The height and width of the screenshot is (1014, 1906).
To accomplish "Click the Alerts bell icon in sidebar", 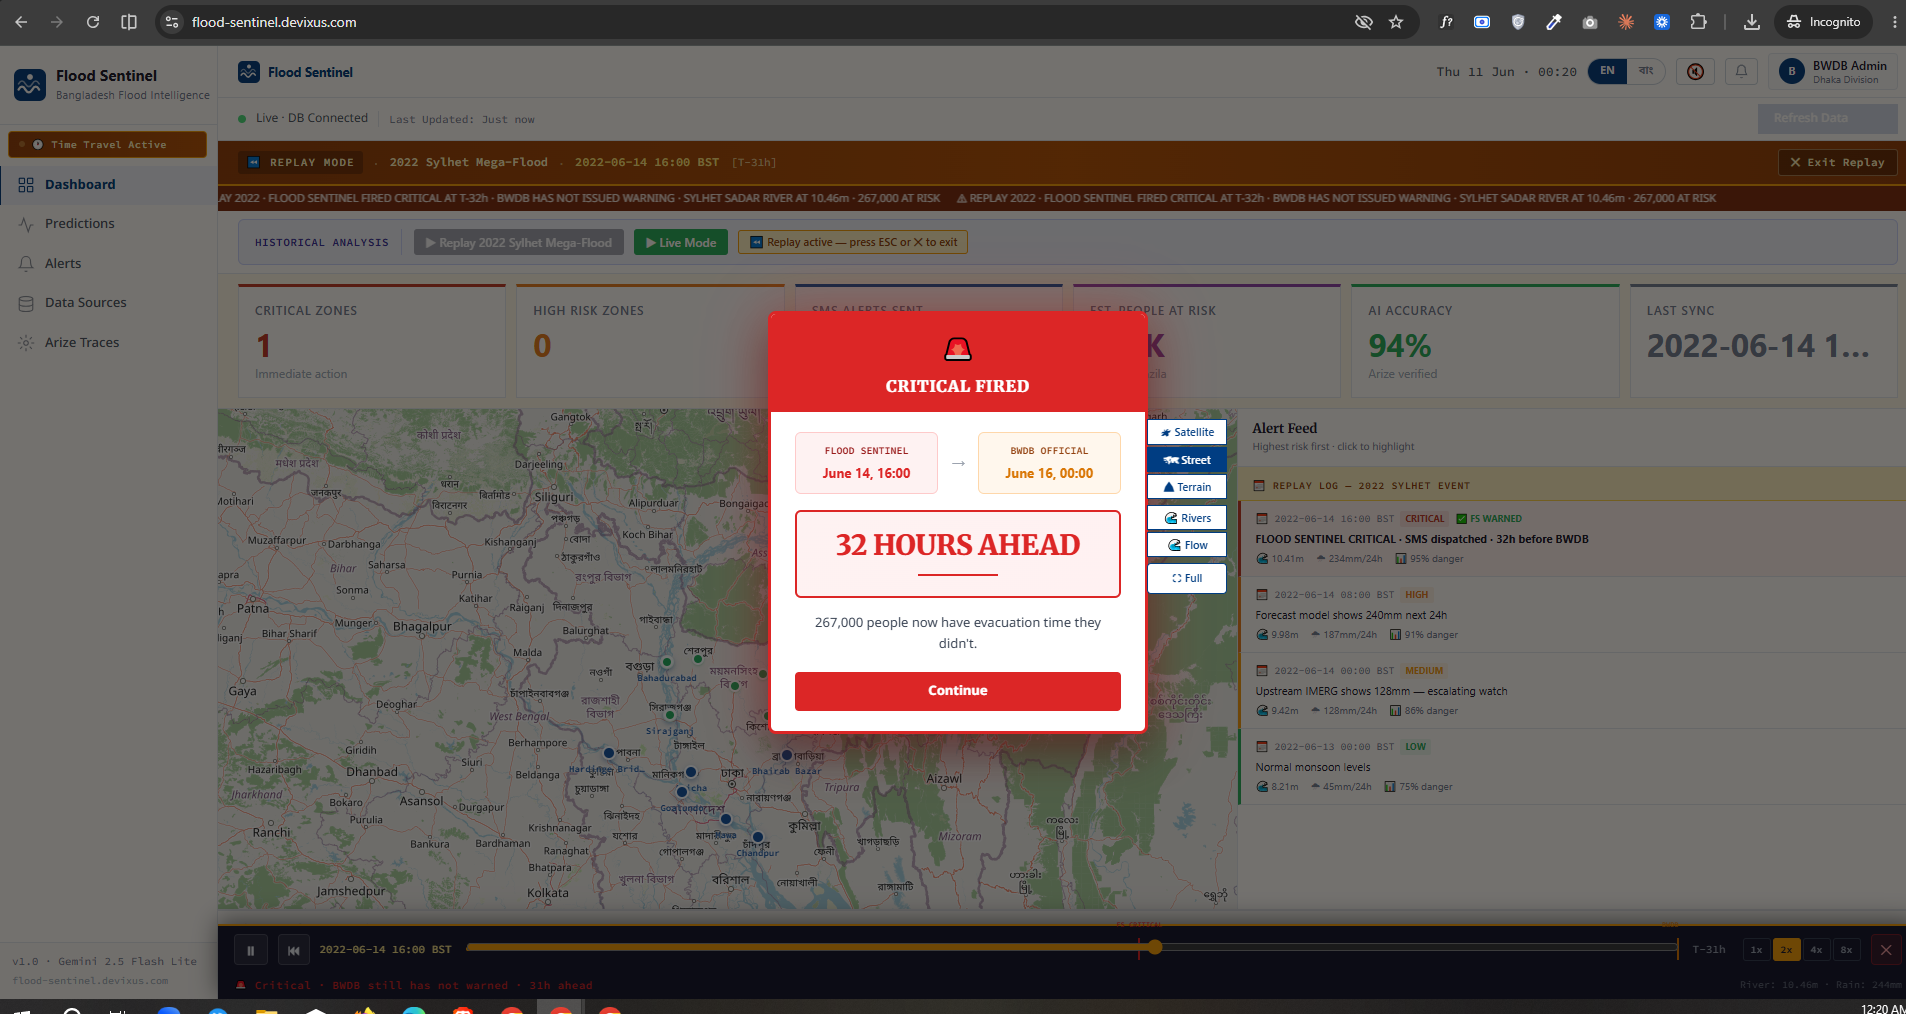I will click(x=26, y=264).
